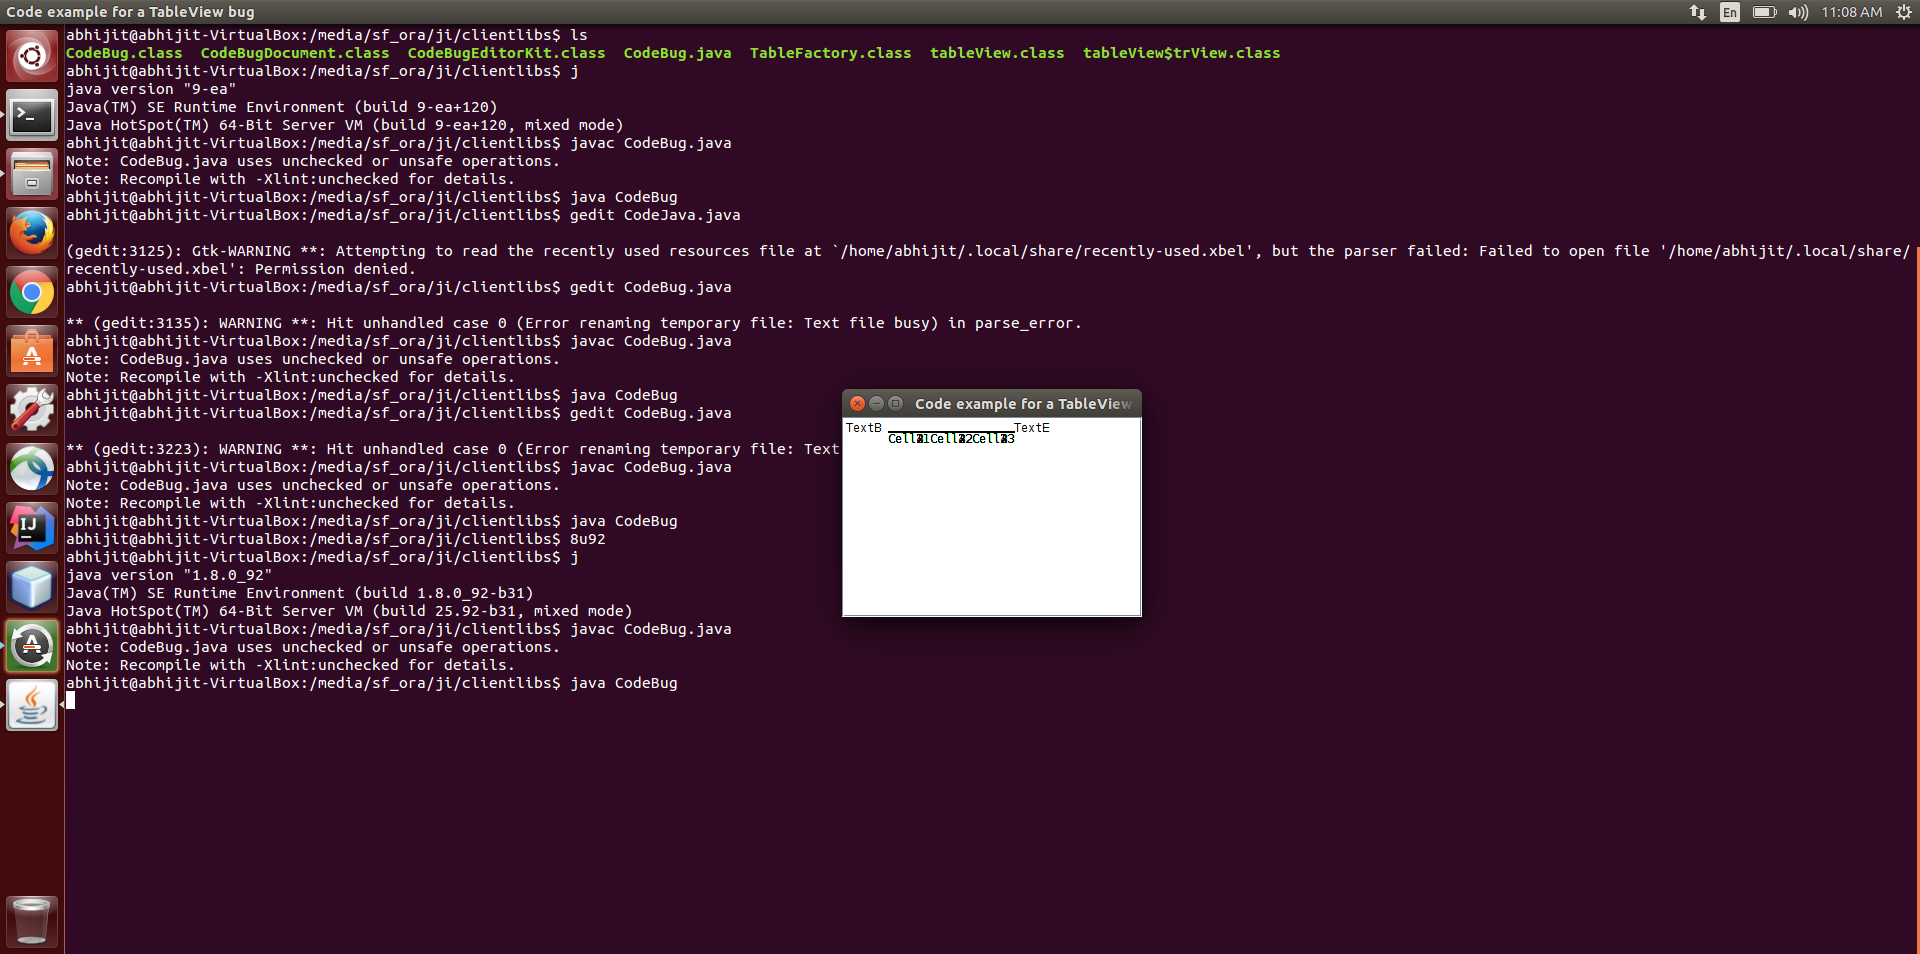Launch IntelliJ IDEA from the launcher
Viewport: 1920px width, 954px height.
[x=32, y=528]
